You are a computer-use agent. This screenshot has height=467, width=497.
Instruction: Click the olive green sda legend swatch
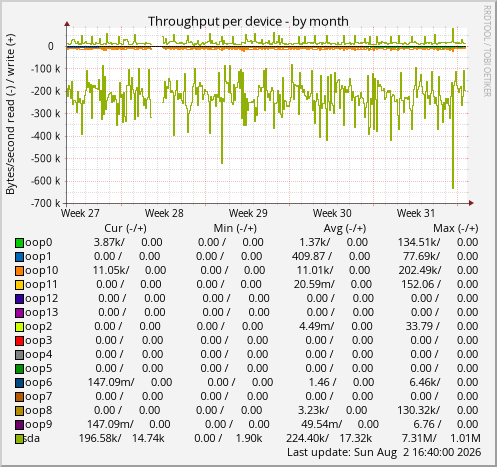point(20,439)
